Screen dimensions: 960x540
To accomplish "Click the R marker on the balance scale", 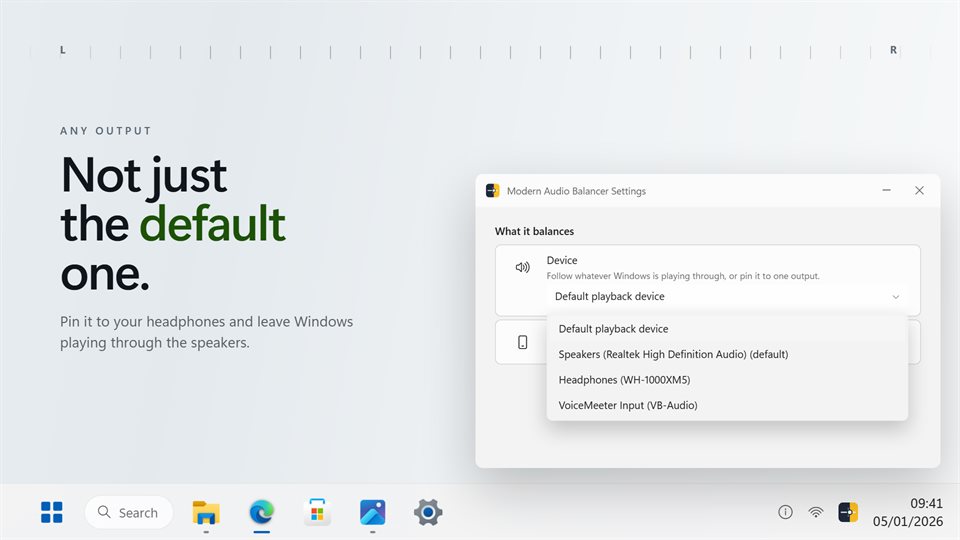I will (893, 50).
